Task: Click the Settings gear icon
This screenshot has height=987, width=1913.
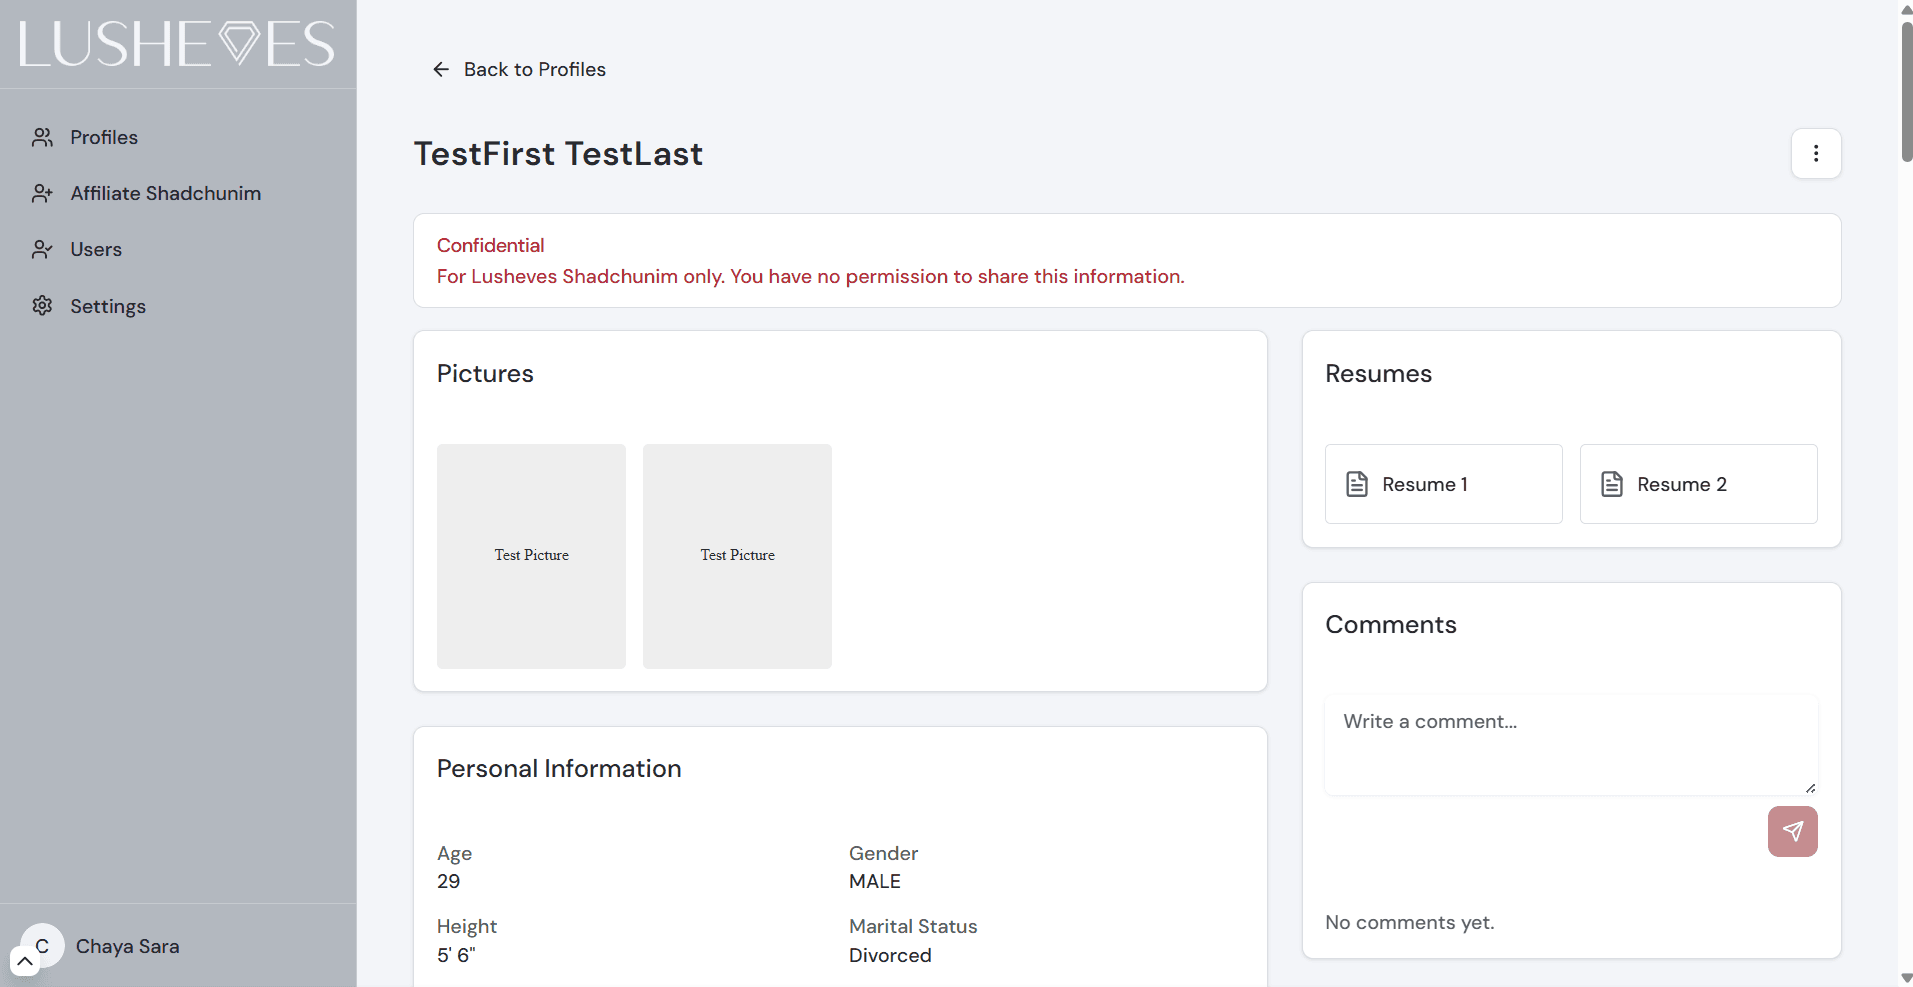Action: [42, 306]
